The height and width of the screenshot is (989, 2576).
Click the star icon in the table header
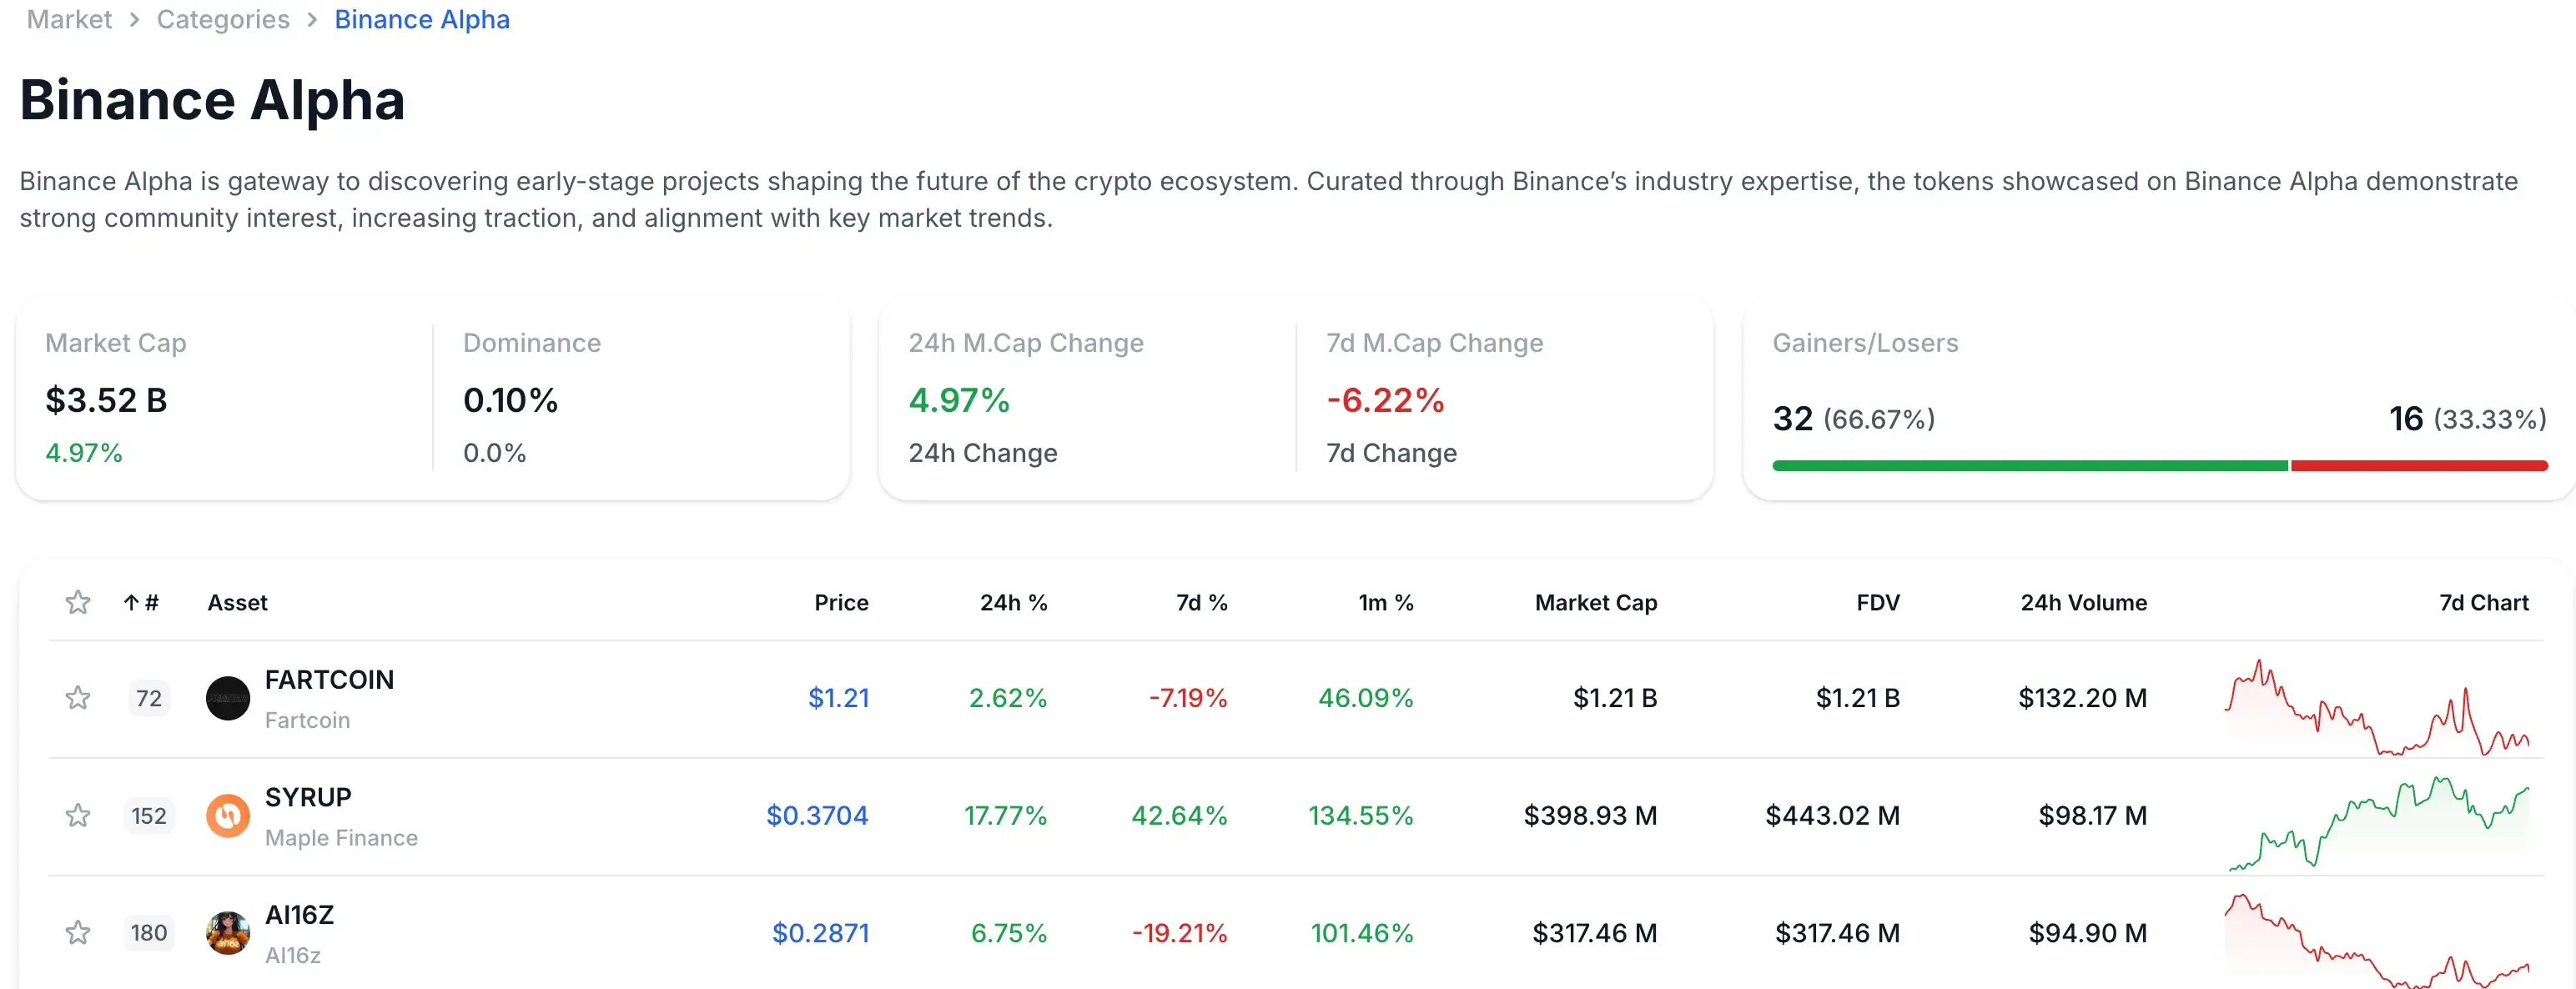pos(77,602)
